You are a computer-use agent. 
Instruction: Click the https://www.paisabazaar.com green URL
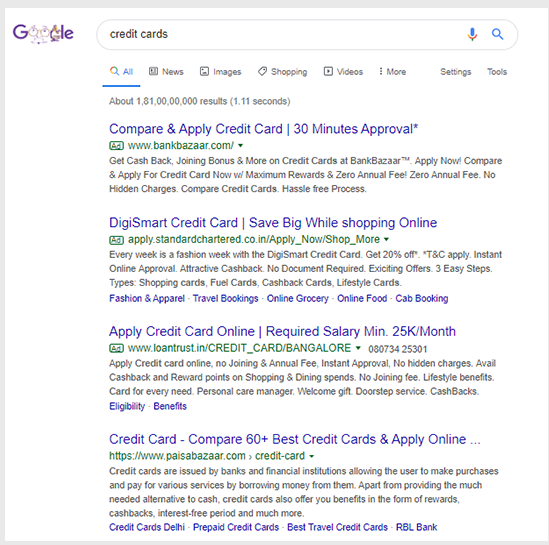177,456
